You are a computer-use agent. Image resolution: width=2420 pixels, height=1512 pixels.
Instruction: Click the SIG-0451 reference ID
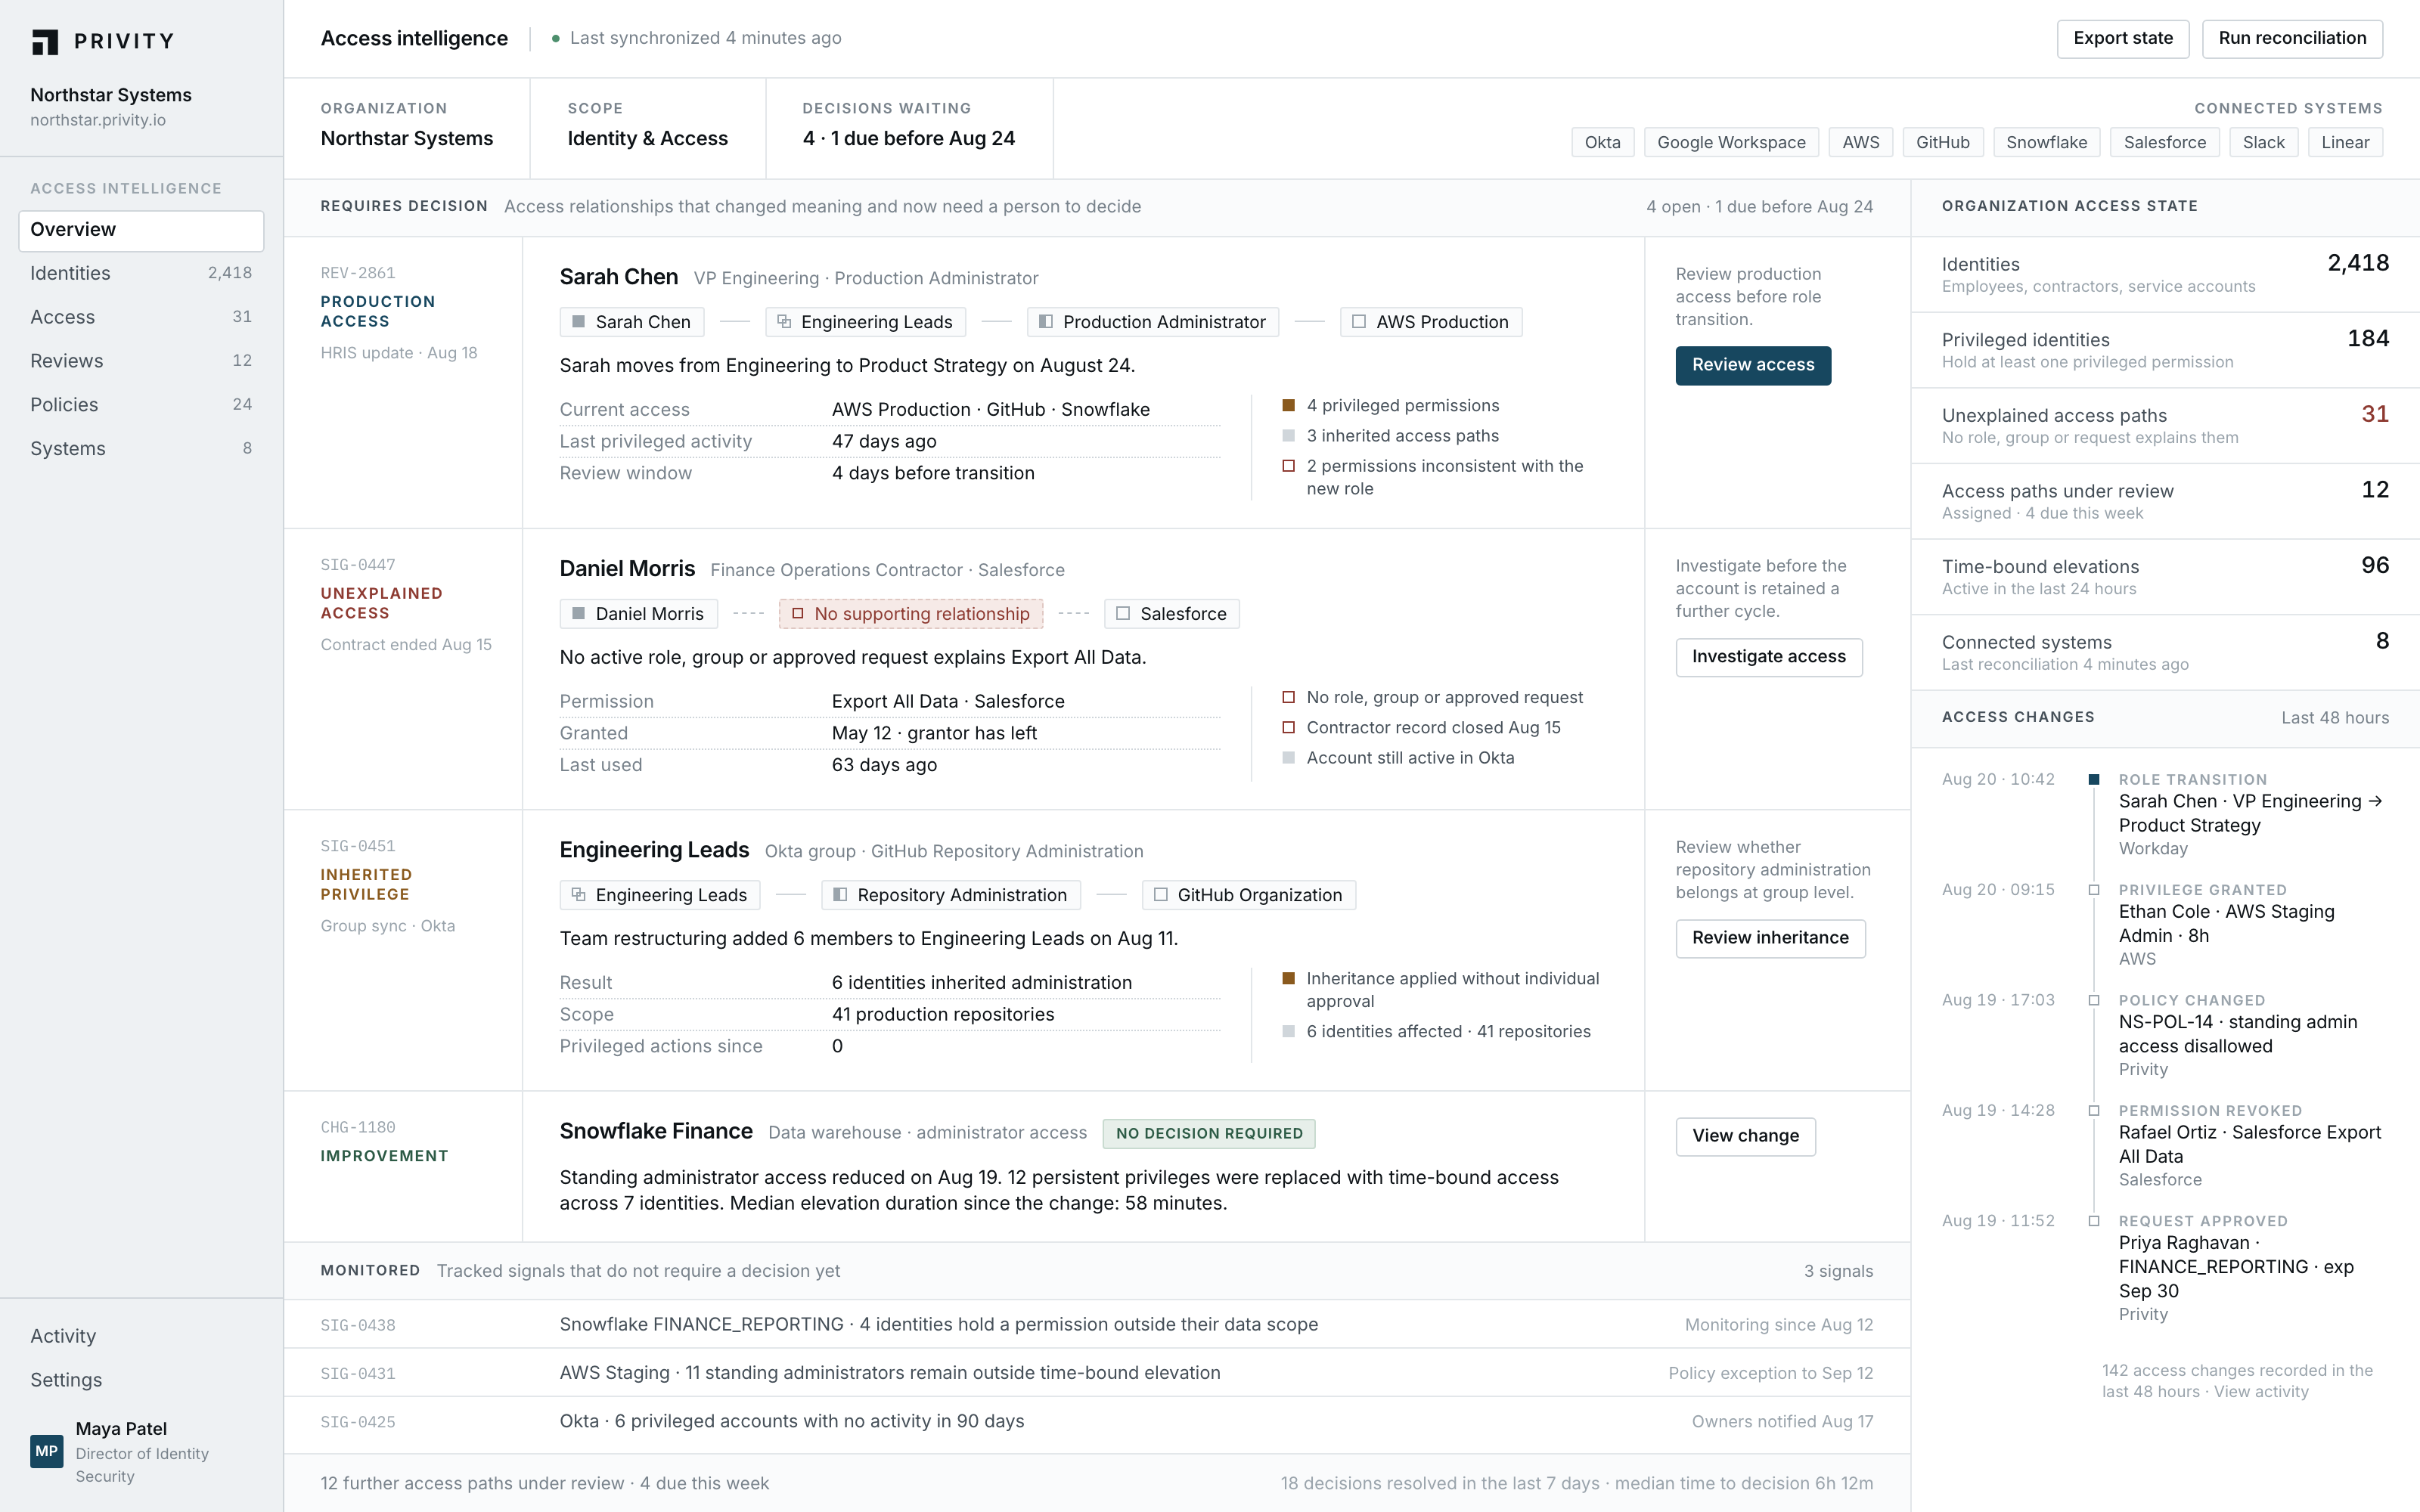click(358, 846)
